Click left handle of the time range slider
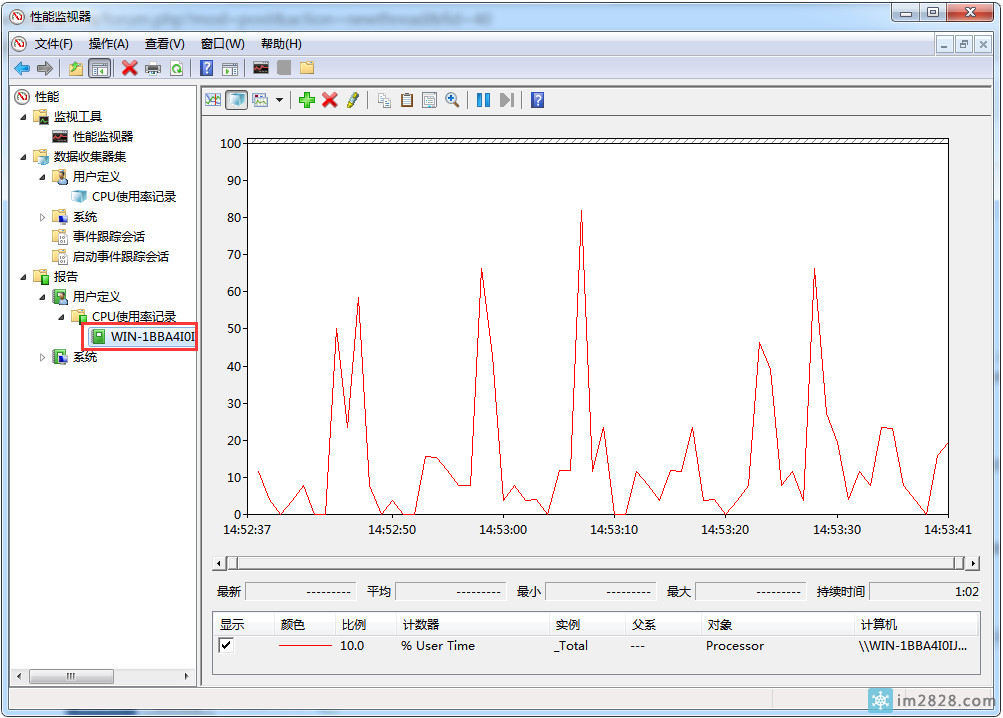The height and width of the screenshot is (718, 1003). pos(232,563)
